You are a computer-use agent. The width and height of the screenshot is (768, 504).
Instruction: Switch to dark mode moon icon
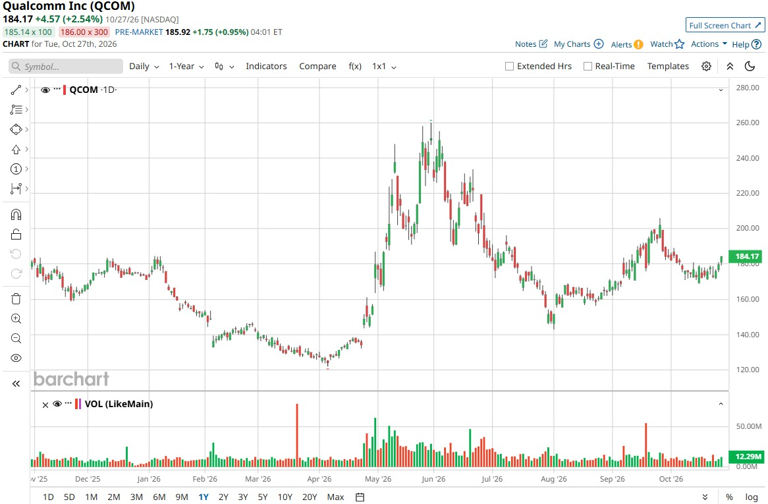(749, 66)
